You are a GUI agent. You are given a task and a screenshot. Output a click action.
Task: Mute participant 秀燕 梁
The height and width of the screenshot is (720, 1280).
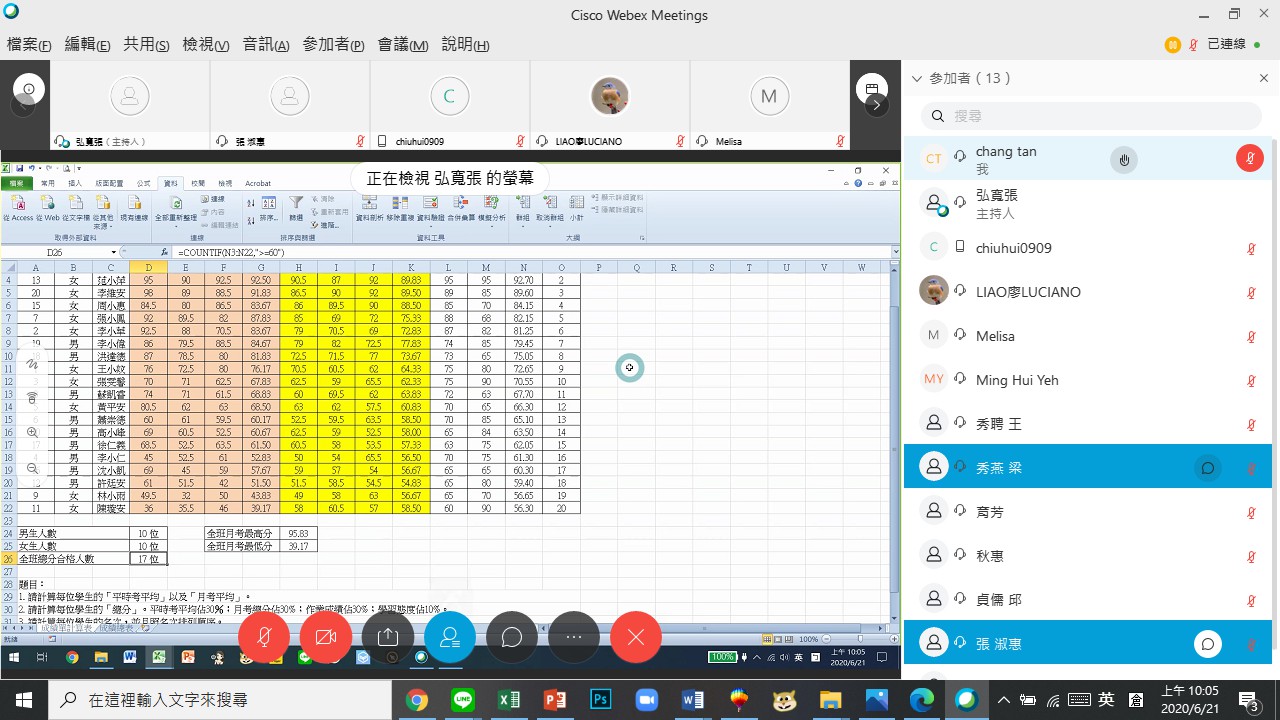point(1251,466)
